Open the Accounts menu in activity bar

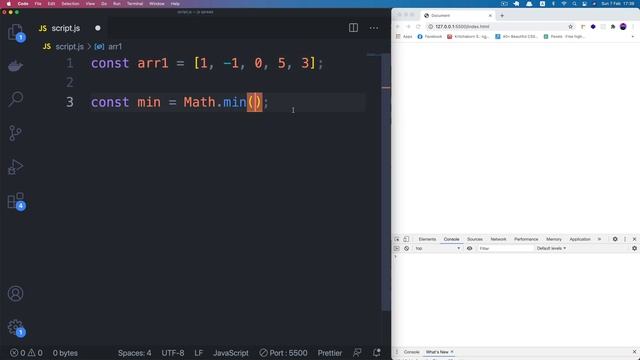click(16, 293)
